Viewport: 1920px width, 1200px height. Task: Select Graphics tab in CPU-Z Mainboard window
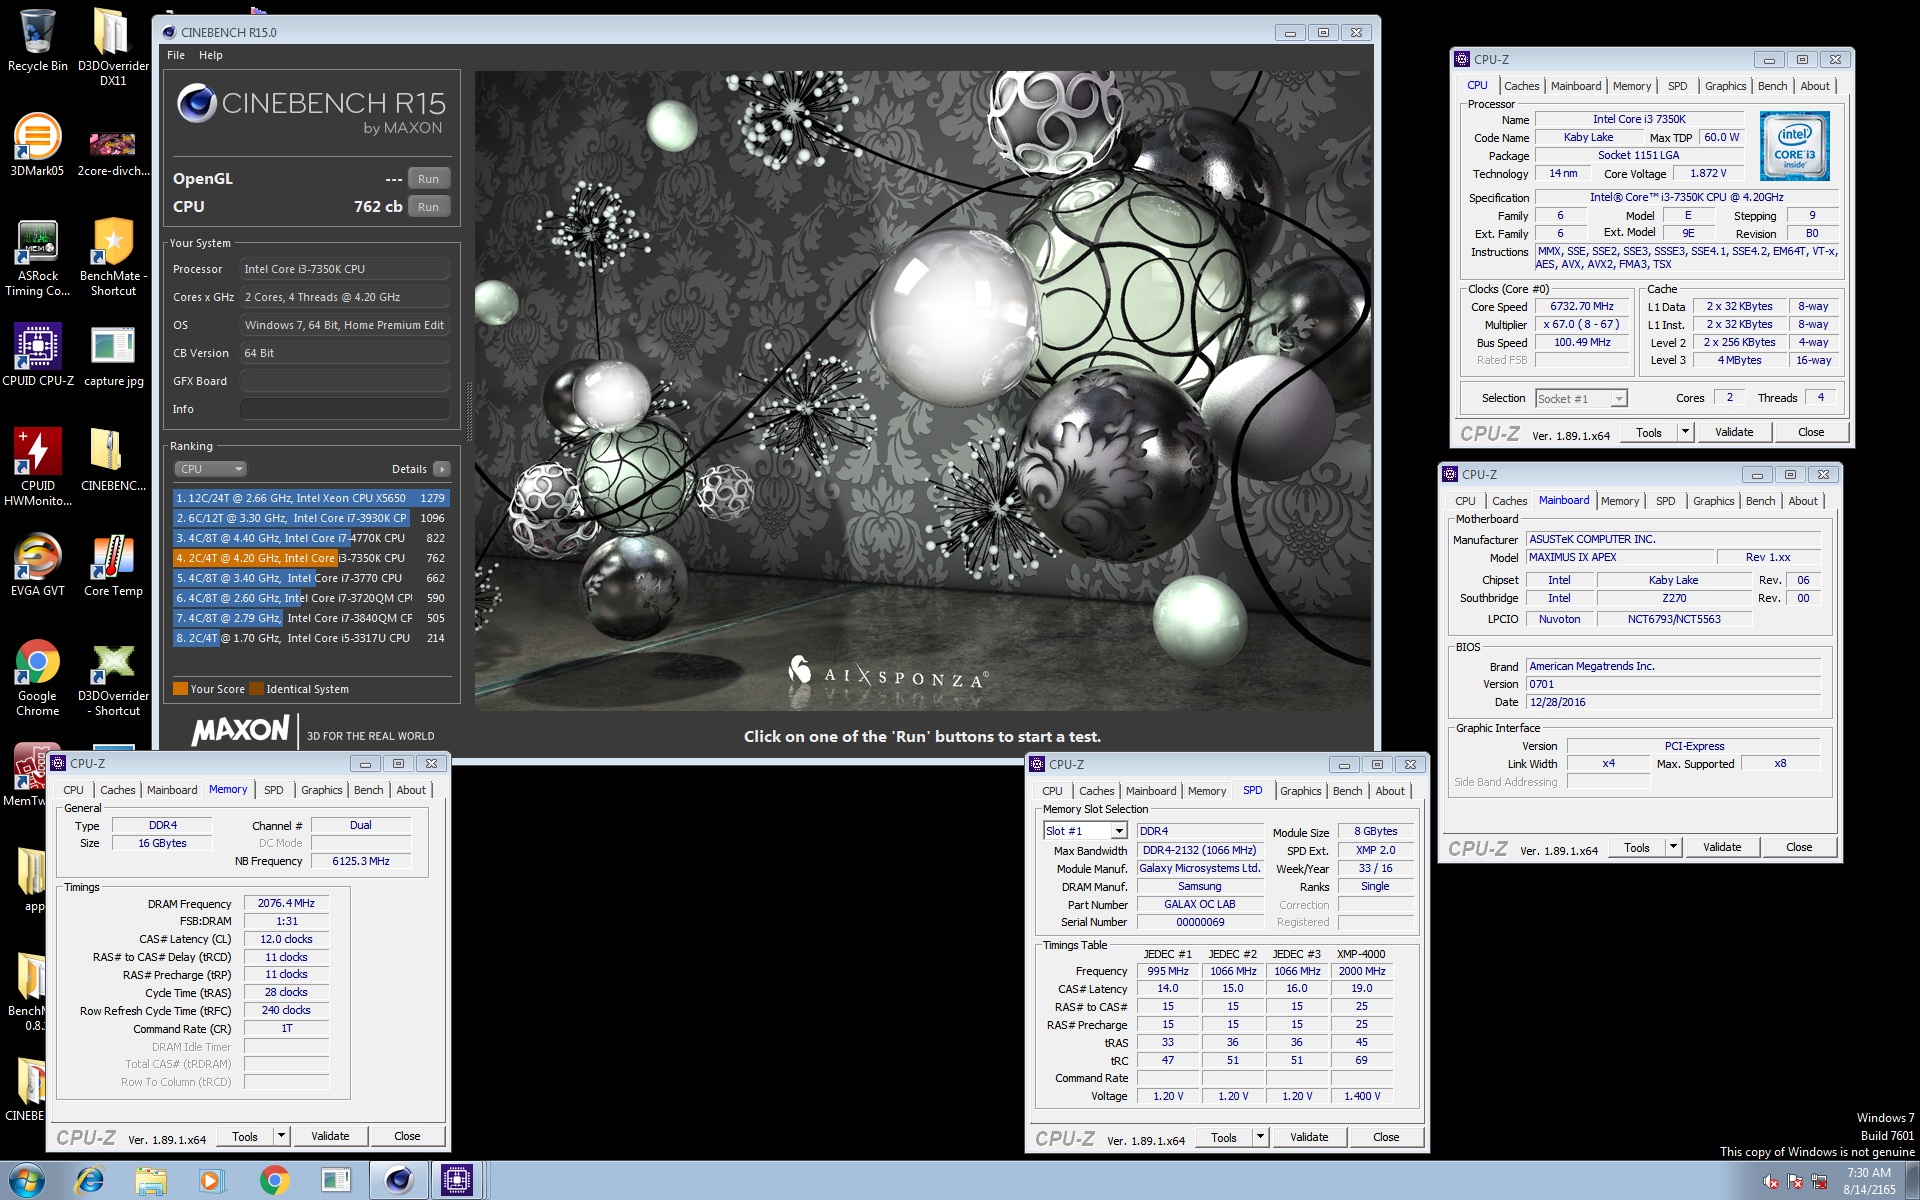click(1713, 501)
